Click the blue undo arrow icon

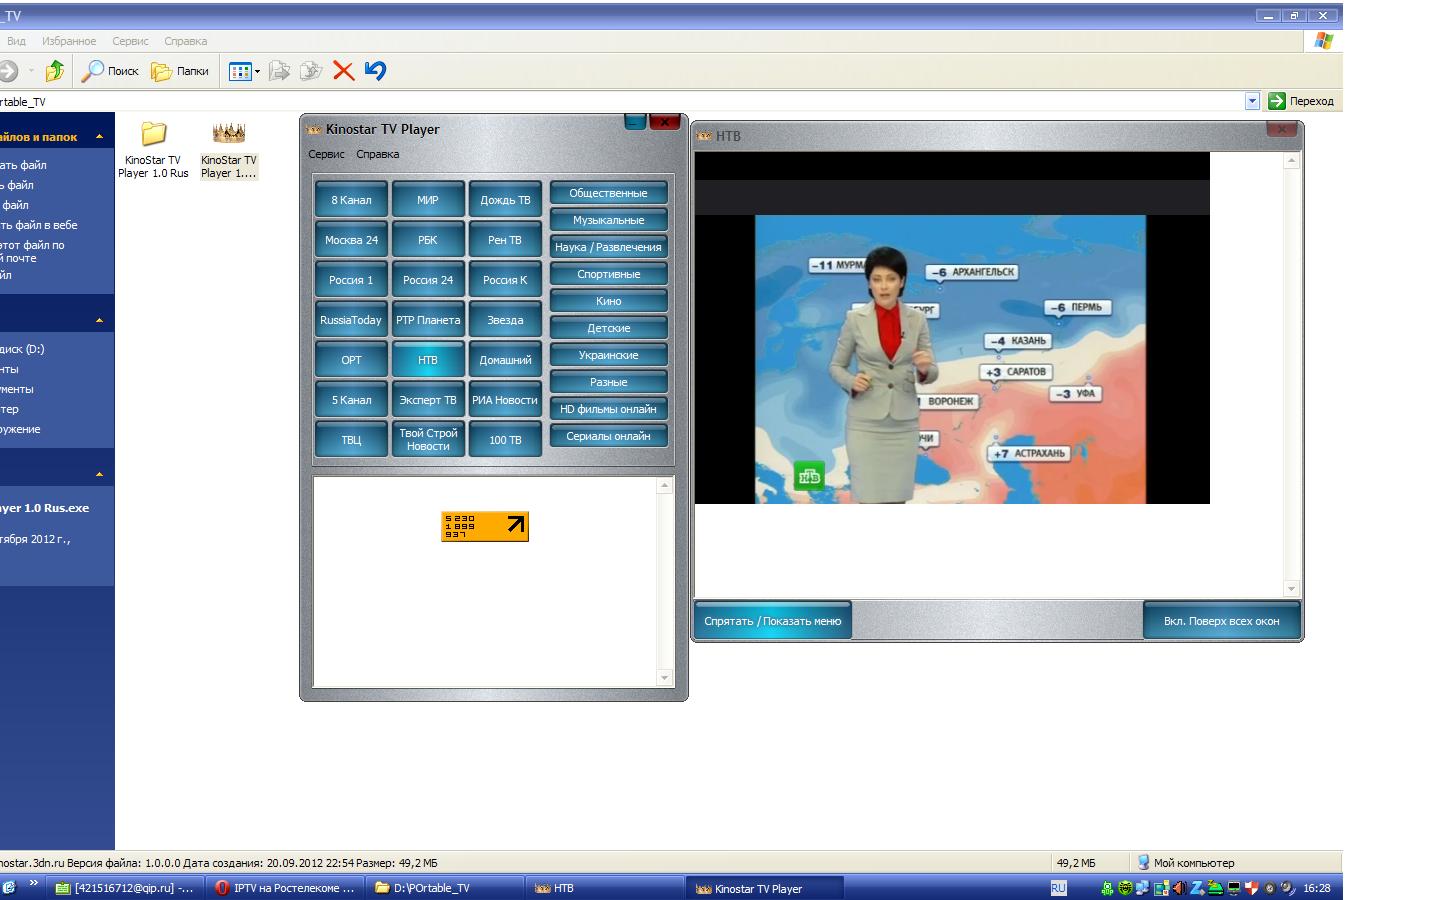pyautogui.click(x=375, y=71)
